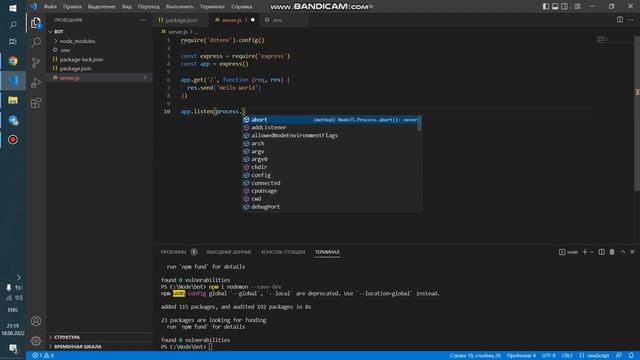Open the Run and Debug view
The width and height of the screenshot is (640, 360).
coord(36,82)
